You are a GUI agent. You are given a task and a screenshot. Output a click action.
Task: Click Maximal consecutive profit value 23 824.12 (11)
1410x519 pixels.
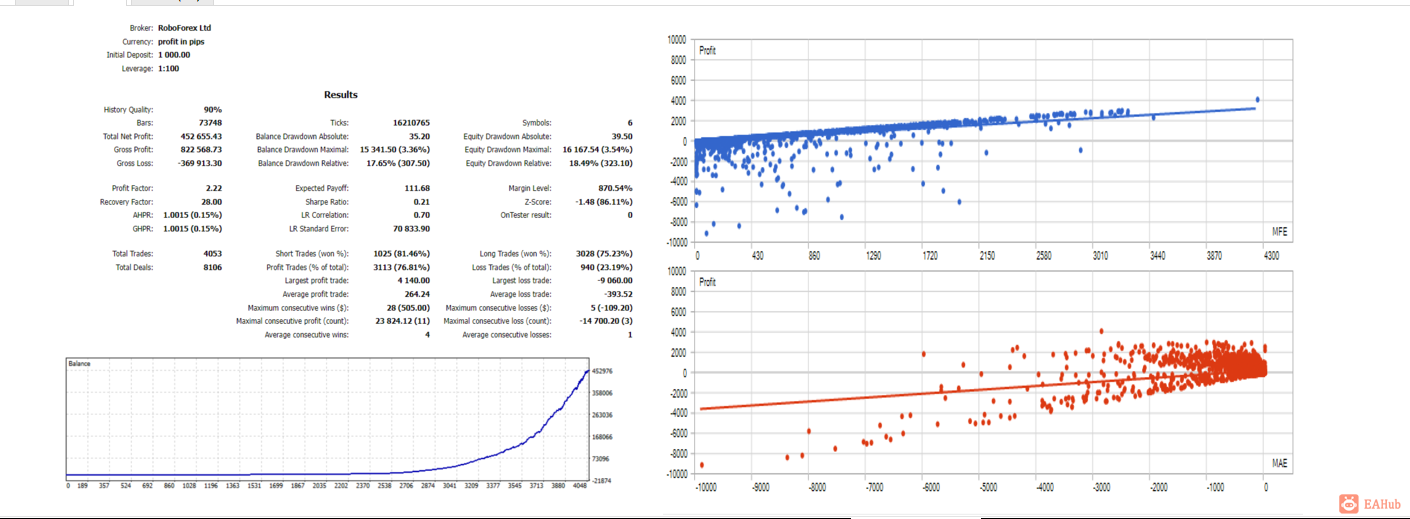point(402,321)
